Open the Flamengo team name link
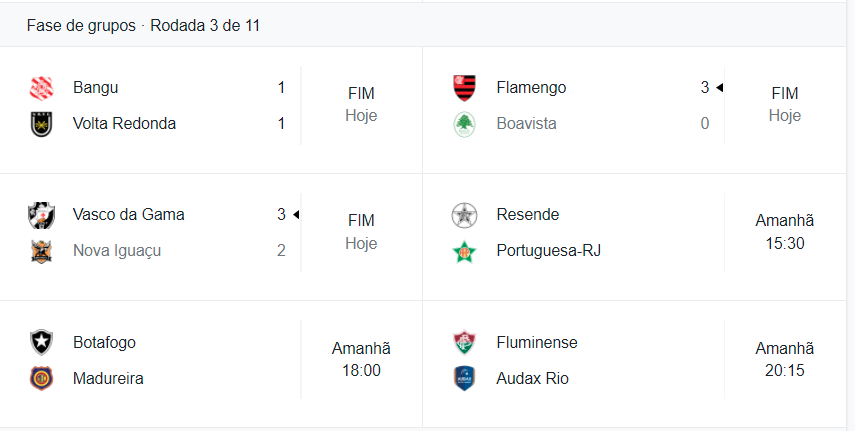Viewport: 855px width, 431px height. click(531, 88)
